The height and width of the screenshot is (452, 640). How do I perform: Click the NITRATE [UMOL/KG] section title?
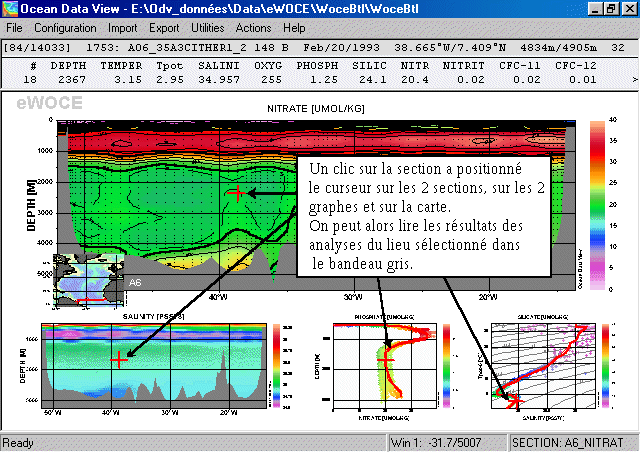click(x=316, y=109)
